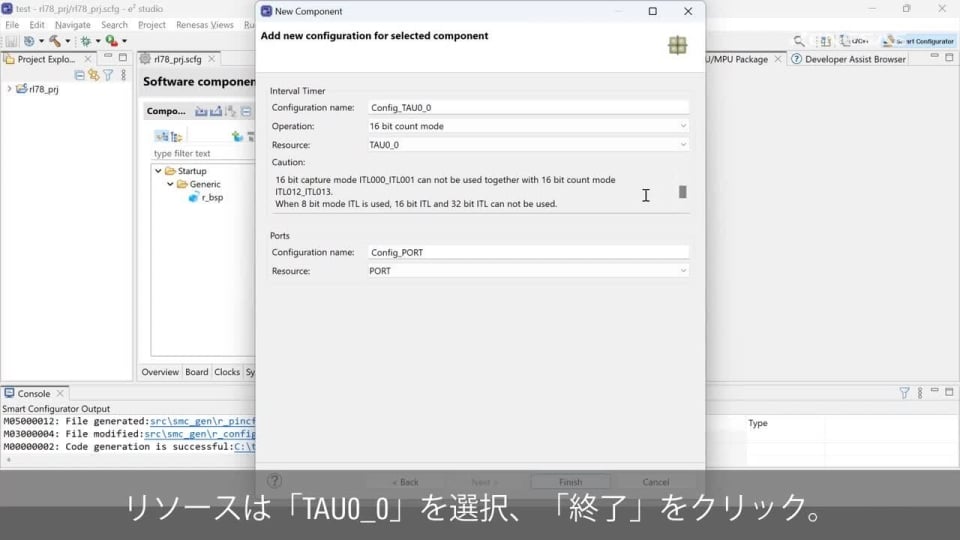The height and width of the screenshot is (540, 960).
Task: Click Collapse All icon in Project Explorer
Action: click(x=79, y=75)
